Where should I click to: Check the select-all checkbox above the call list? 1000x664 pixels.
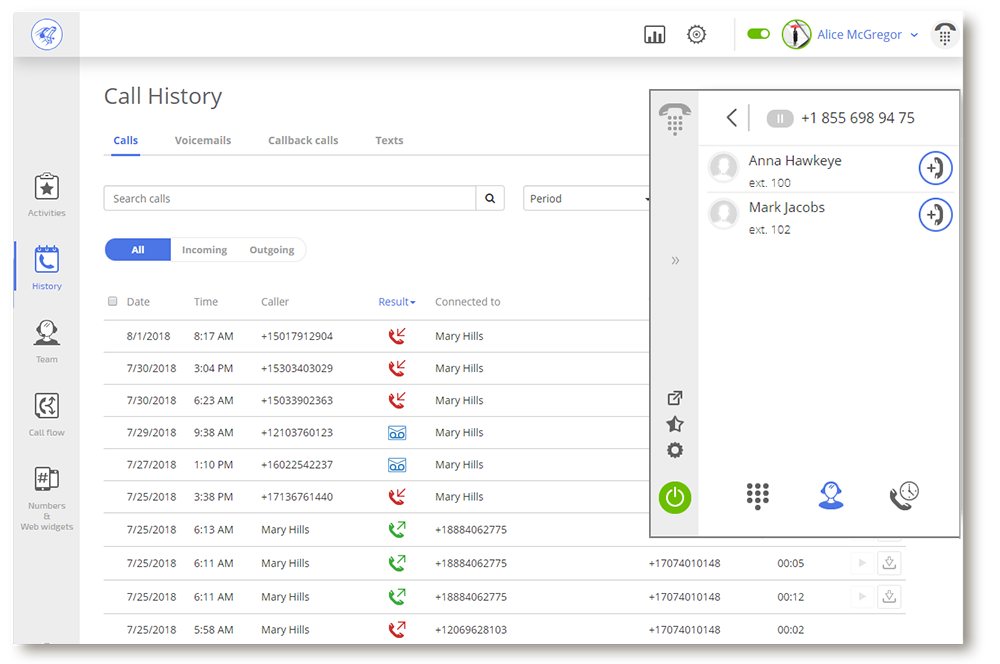point(113,301)
